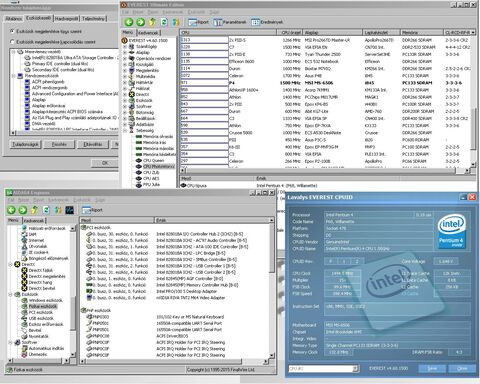Click the Eltávolítás button in device manager
This screenshot has width=480, height=384.
93,144
